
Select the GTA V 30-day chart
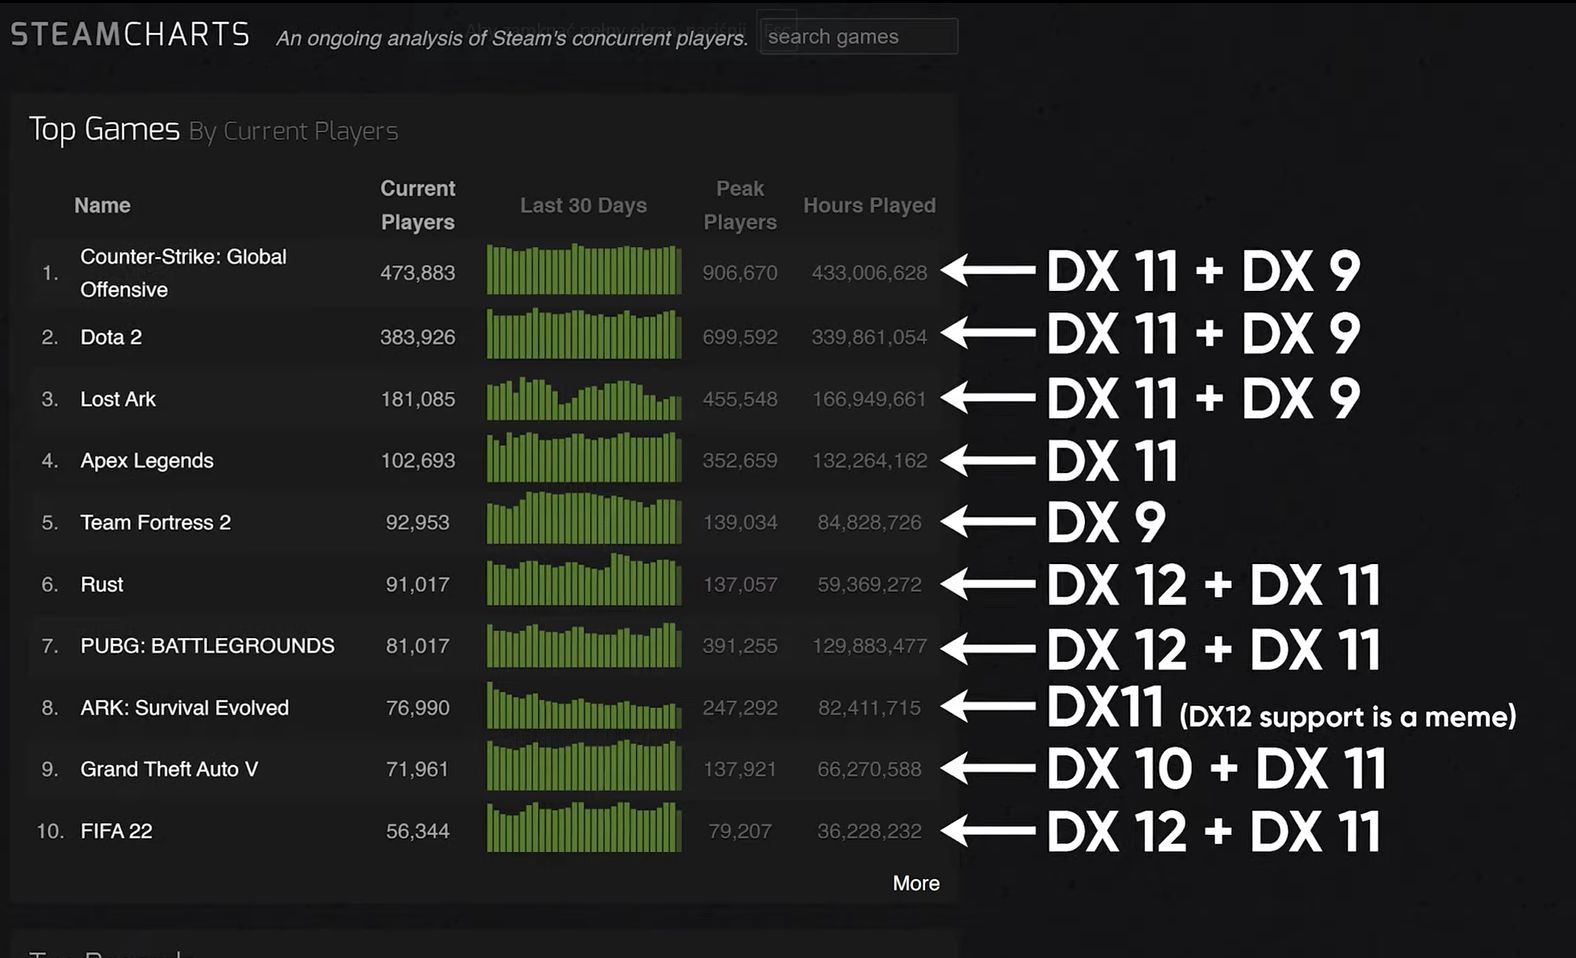coord(584,765)
